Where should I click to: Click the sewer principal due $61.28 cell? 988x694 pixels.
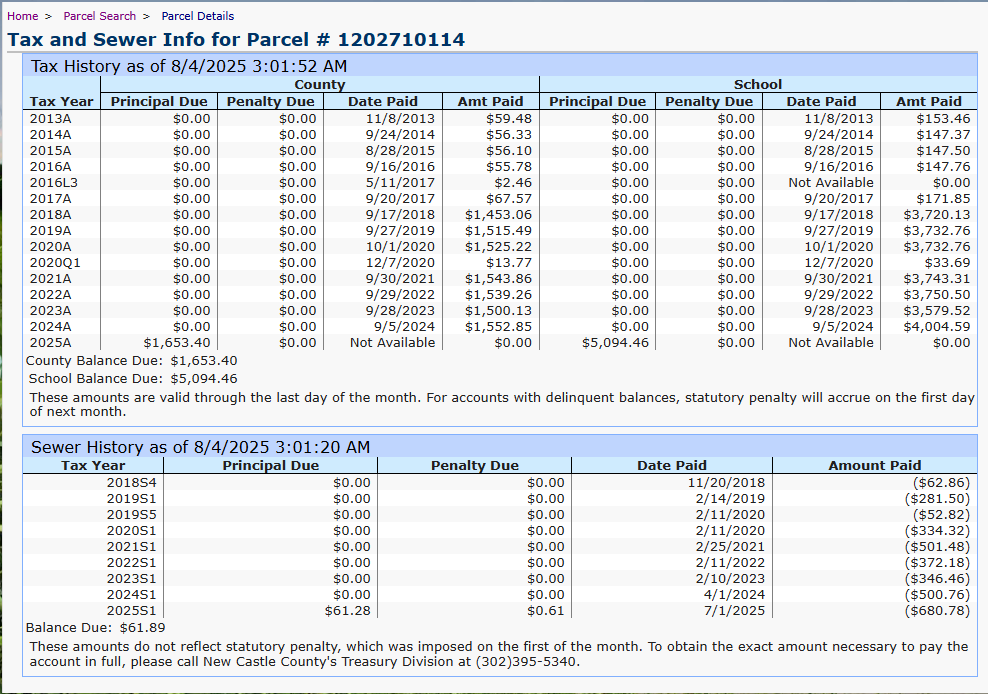[x=347, y=610]
